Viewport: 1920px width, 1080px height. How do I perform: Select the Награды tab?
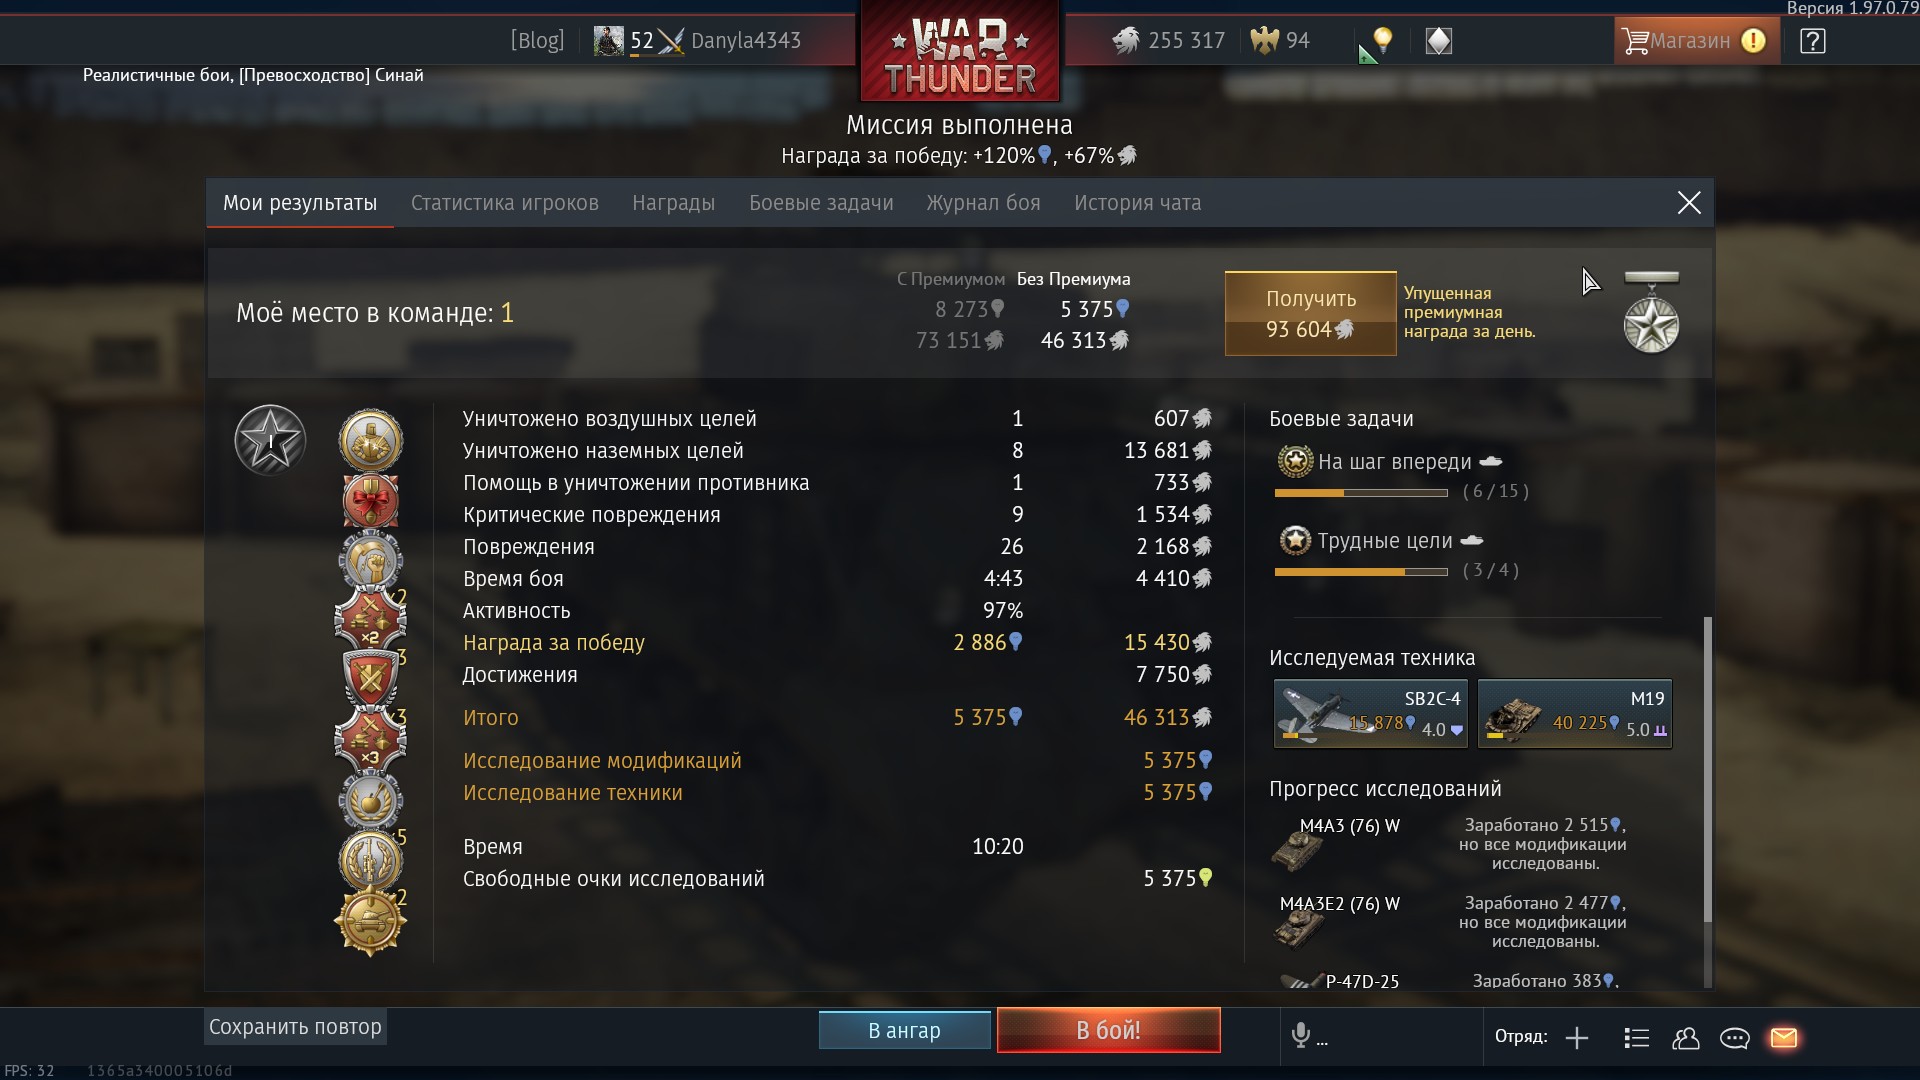click(x=673, y=203)
